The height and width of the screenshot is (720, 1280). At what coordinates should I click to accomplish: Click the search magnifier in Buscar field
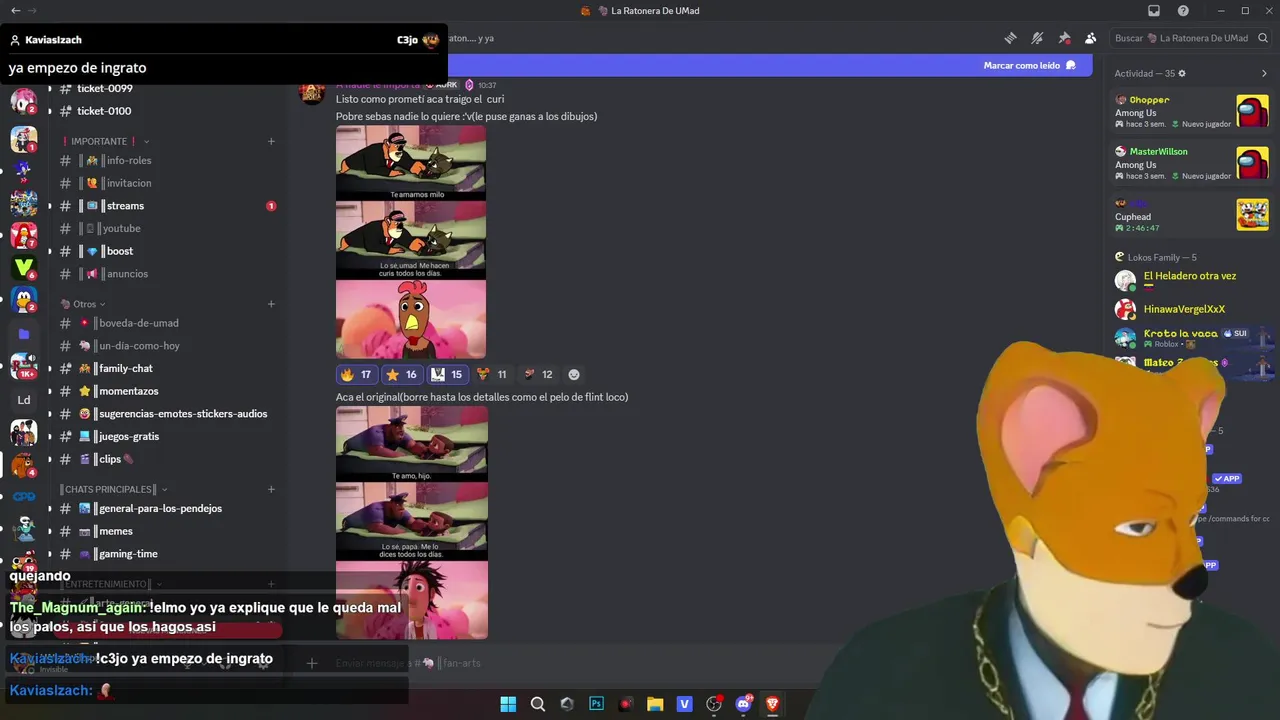pyautogui.click(x=1263, y=38)
